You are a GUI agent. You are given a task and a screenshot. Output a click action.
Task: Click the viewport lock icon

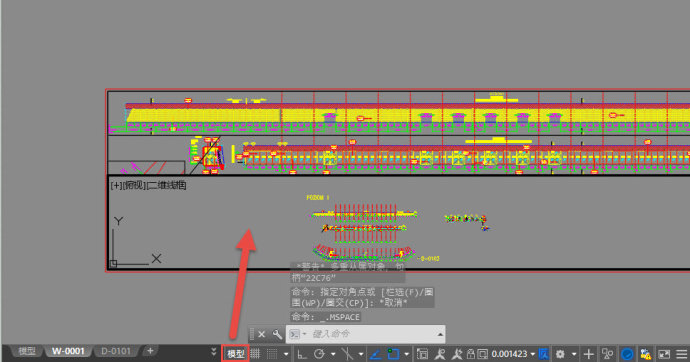[470, 354]
